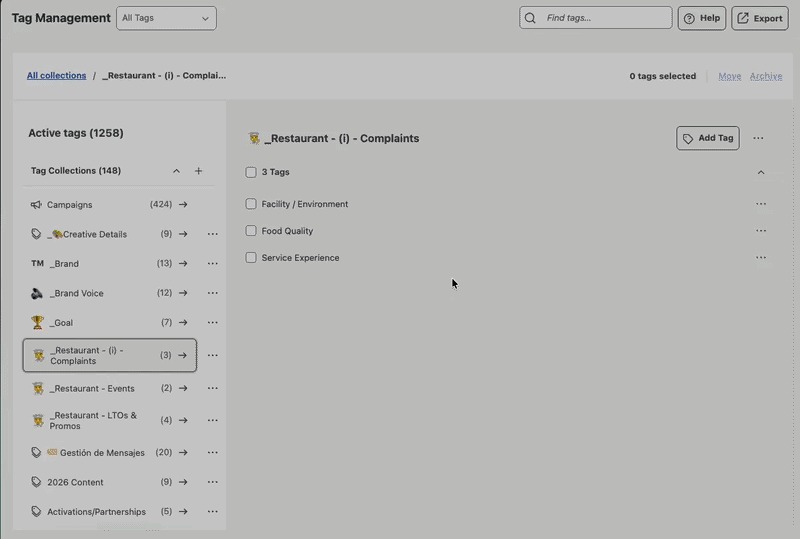
Task: Collapse the 3 Tags list chevron
Action: tap(761, 173)
